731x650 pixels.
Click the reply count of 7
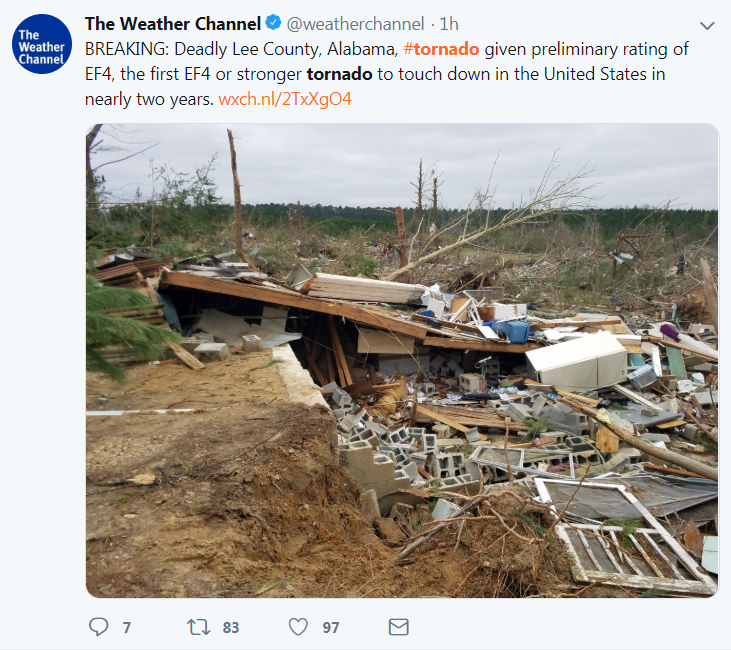pos(127,628)
